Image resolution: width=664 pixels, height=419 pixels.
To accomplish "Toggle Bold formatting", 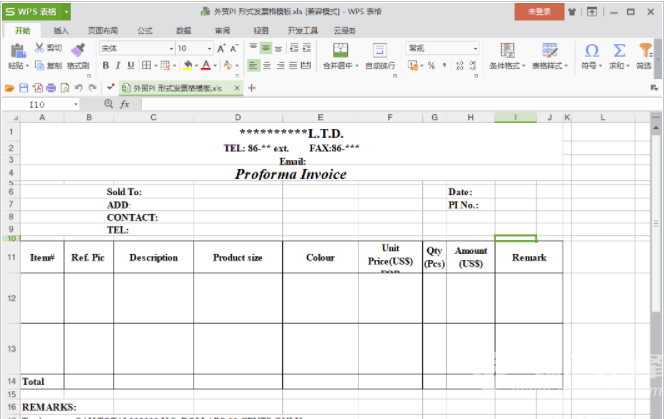I will tap(105, 66).
